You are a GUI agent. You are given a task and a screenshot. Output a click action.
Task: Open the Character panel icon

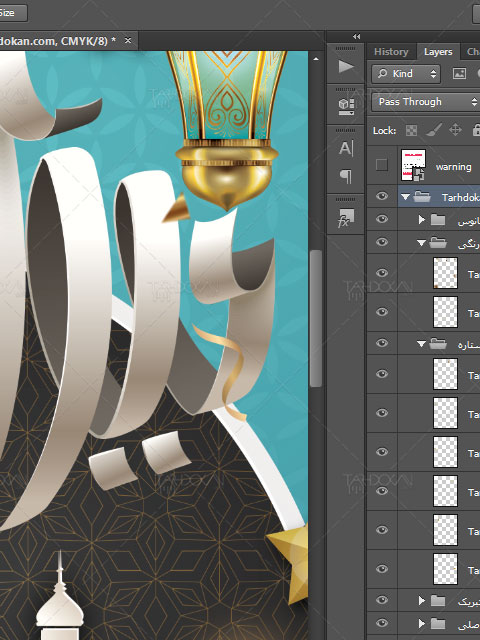(x=346, y=148)
